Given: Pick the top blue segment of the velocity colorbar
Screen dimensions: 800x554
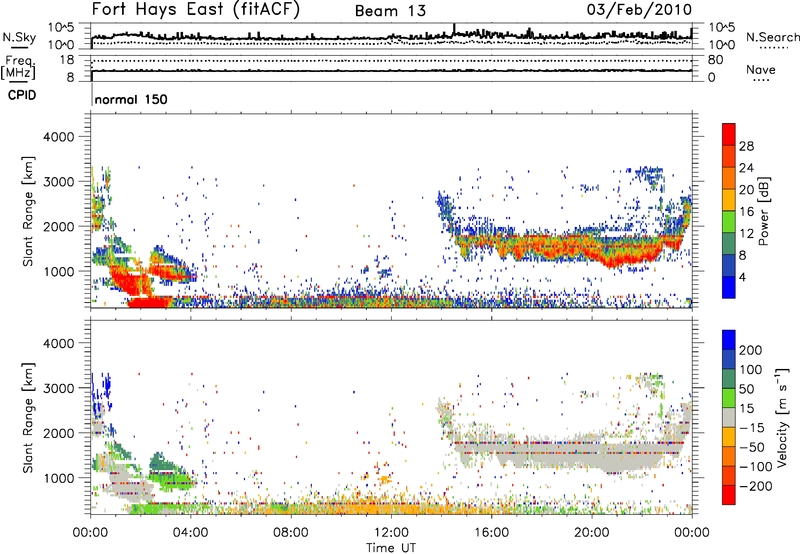Looking at the screenshot, I should click(729, 340).
